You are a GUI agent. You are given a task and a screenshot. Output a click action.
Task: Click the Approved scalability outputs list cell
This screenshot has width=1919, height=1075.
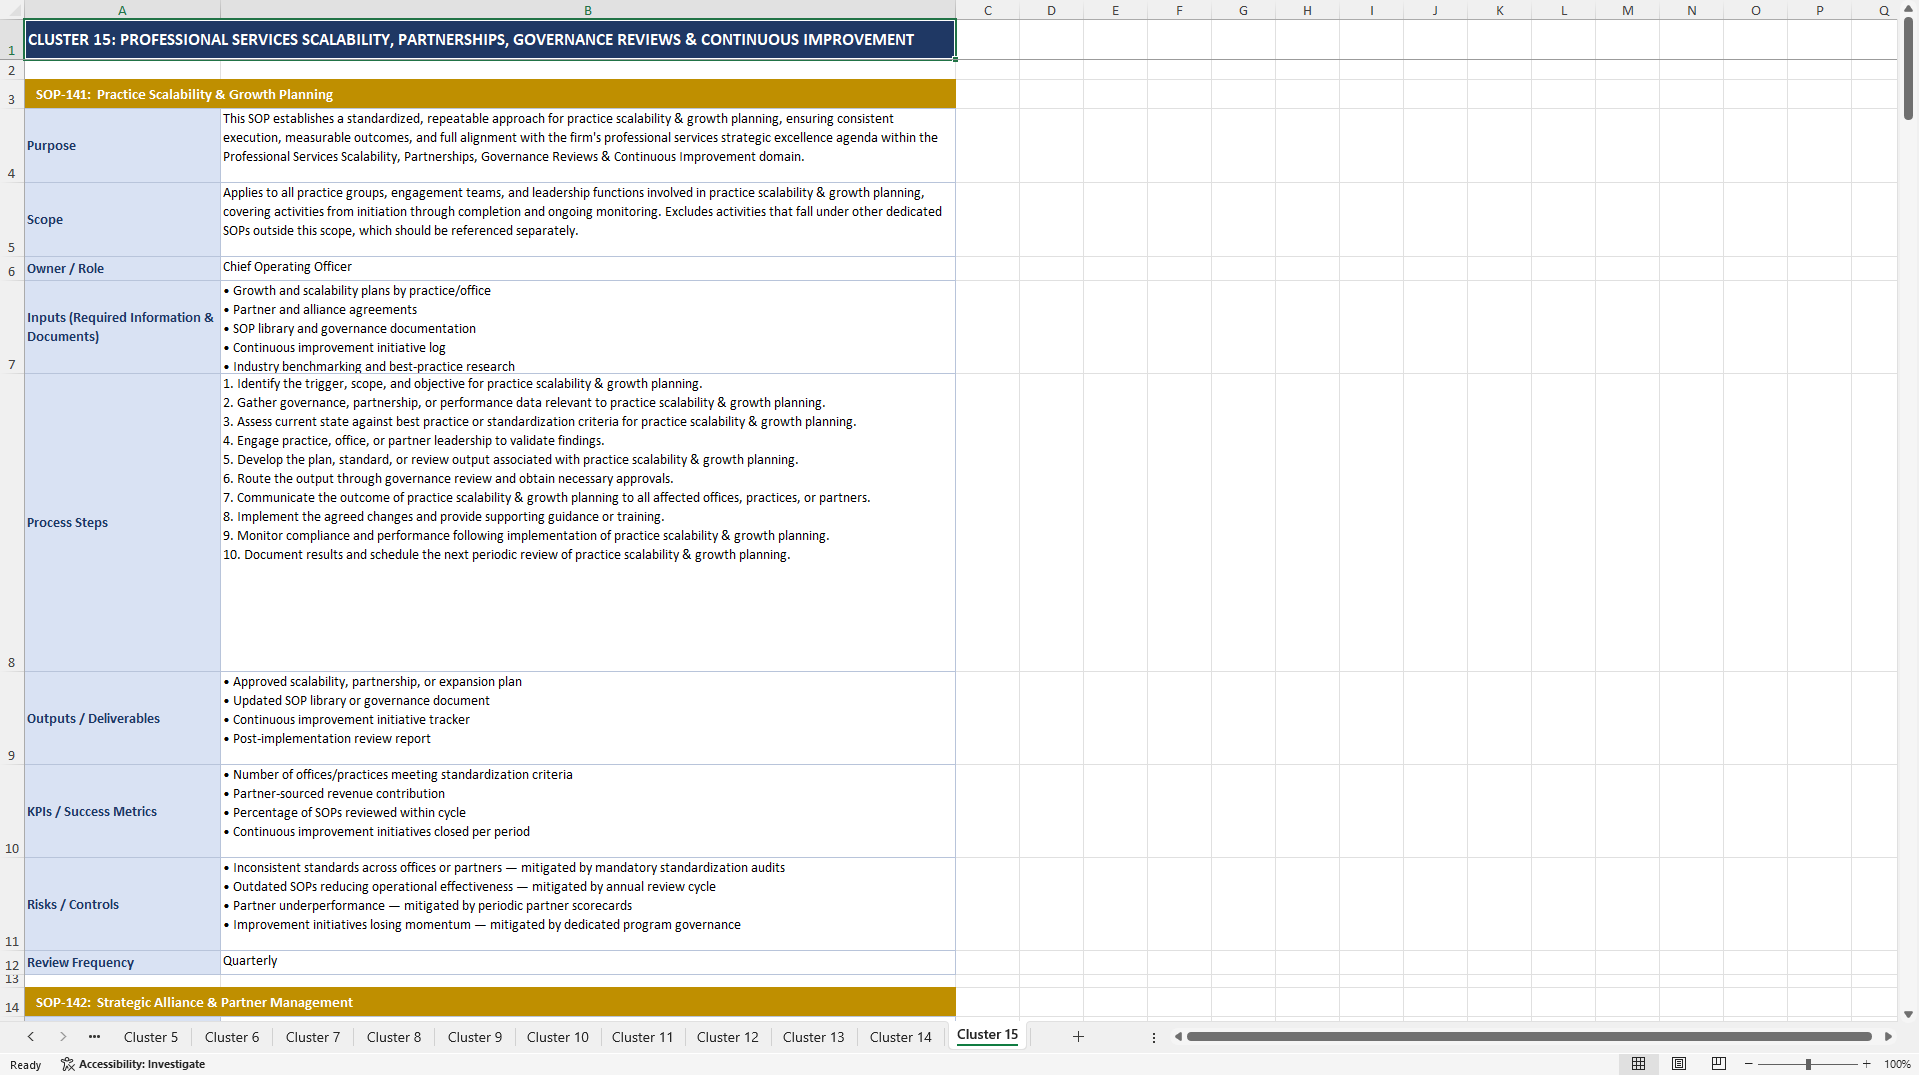click(588, 719)
